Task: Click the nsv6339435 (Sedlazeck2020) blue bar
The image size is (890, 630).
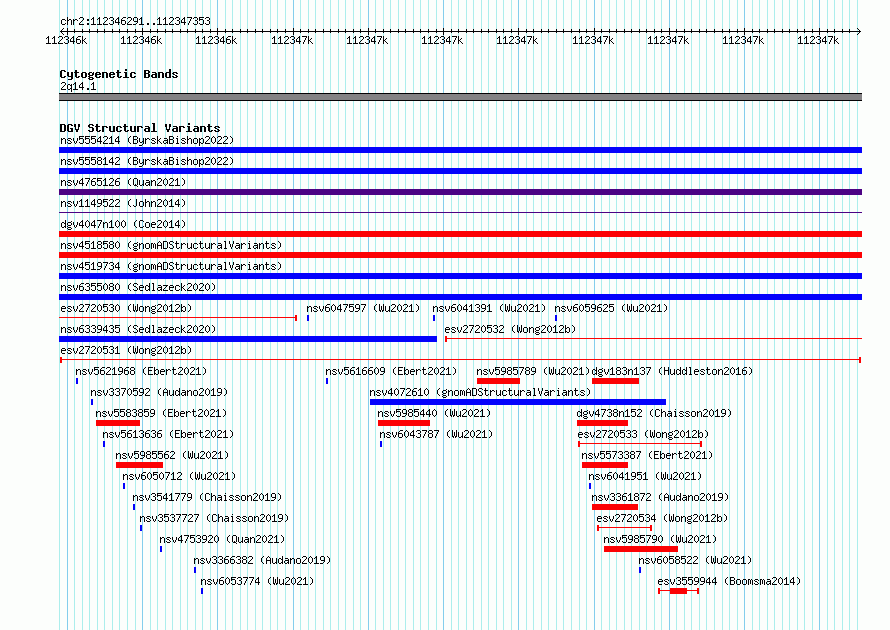Action: 248,339
